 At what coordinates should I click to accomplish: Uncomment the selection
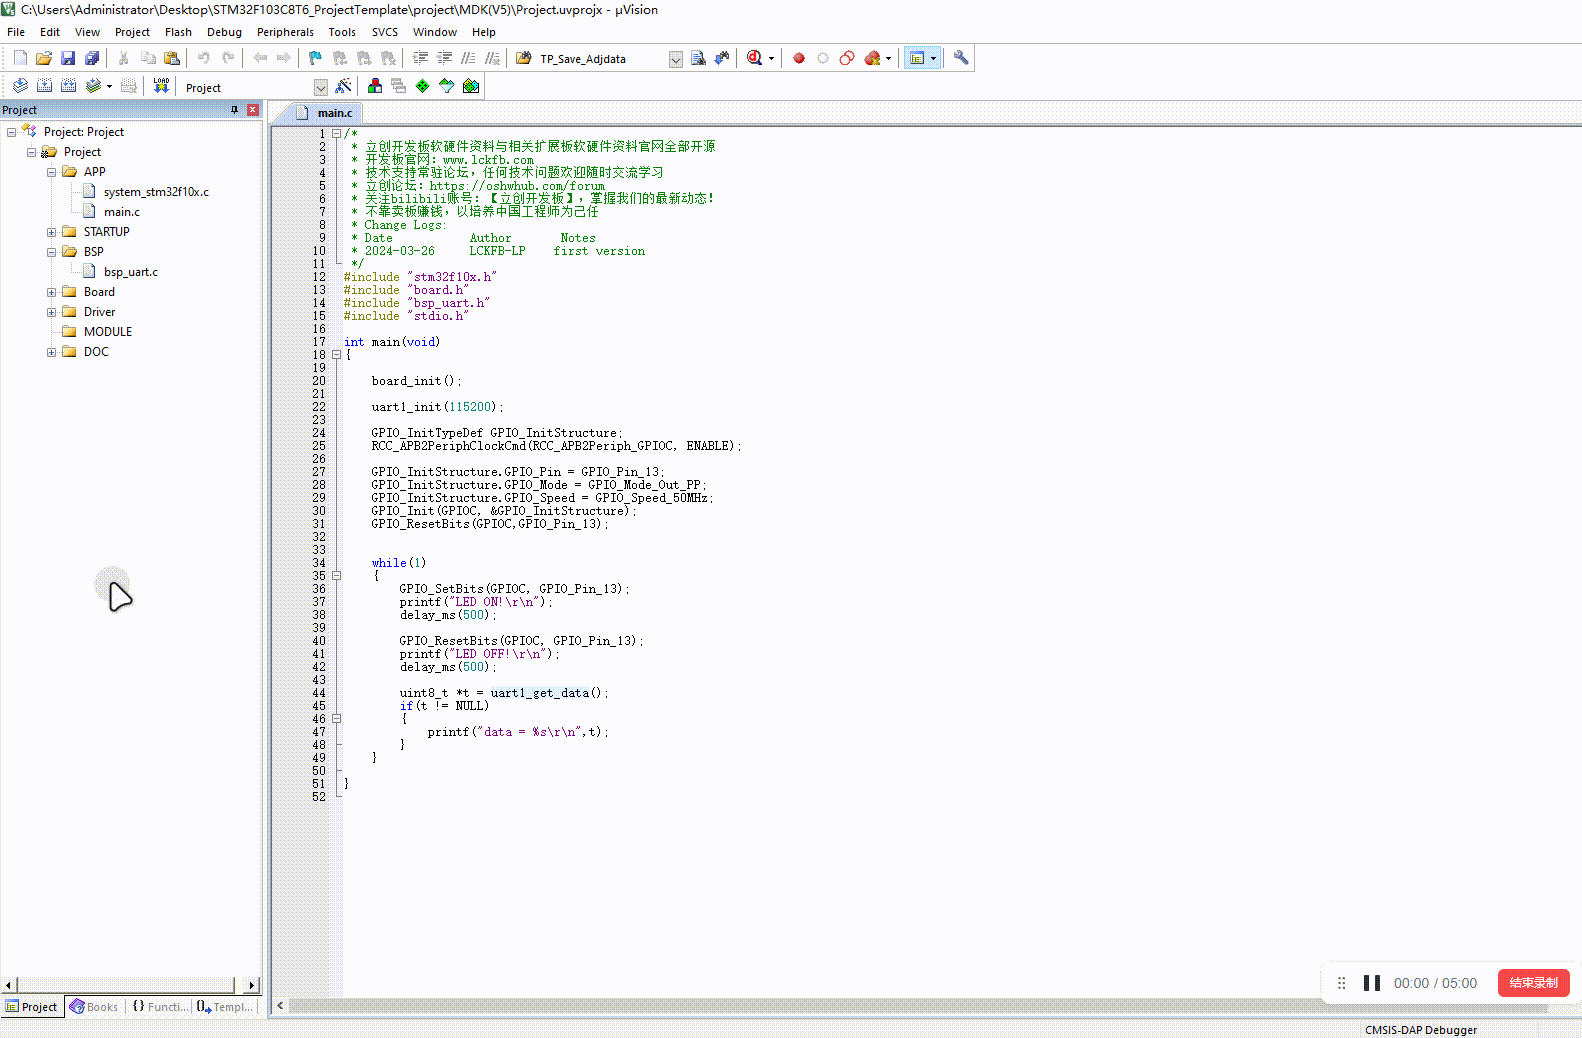pos(492,58)
